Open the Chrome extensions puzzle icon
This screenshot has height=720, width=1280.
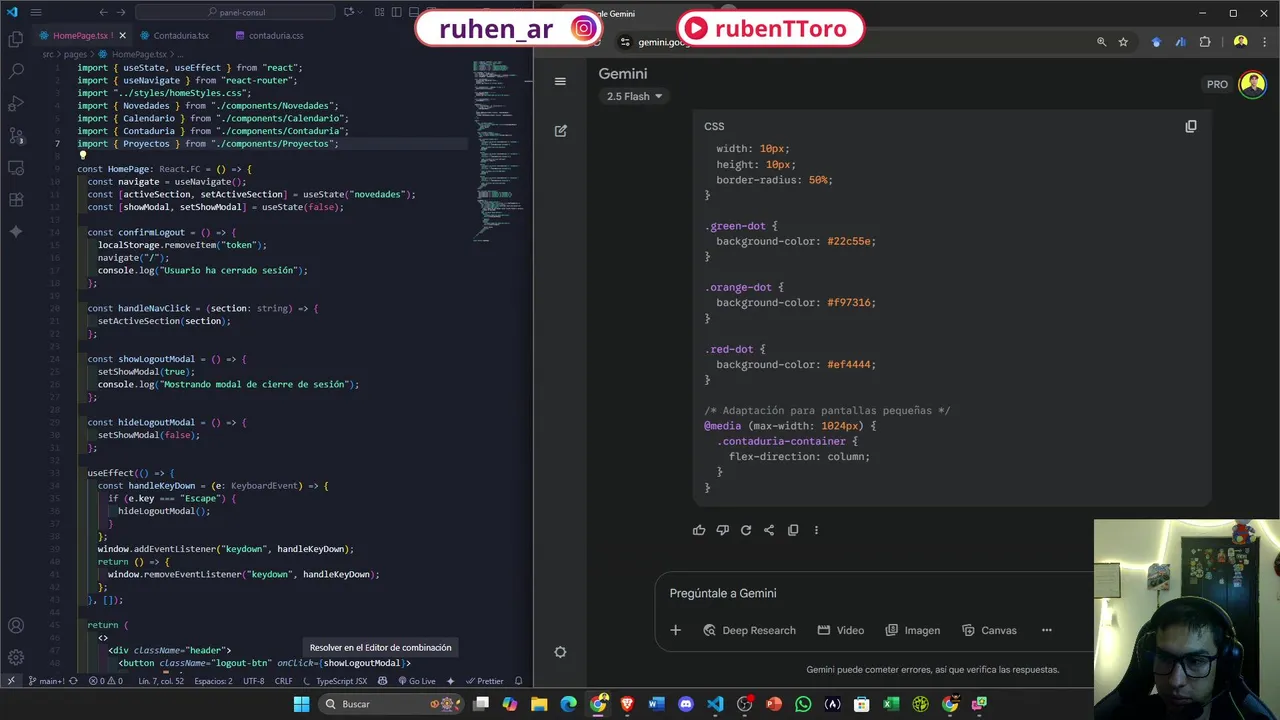[x=1204, y=42]
